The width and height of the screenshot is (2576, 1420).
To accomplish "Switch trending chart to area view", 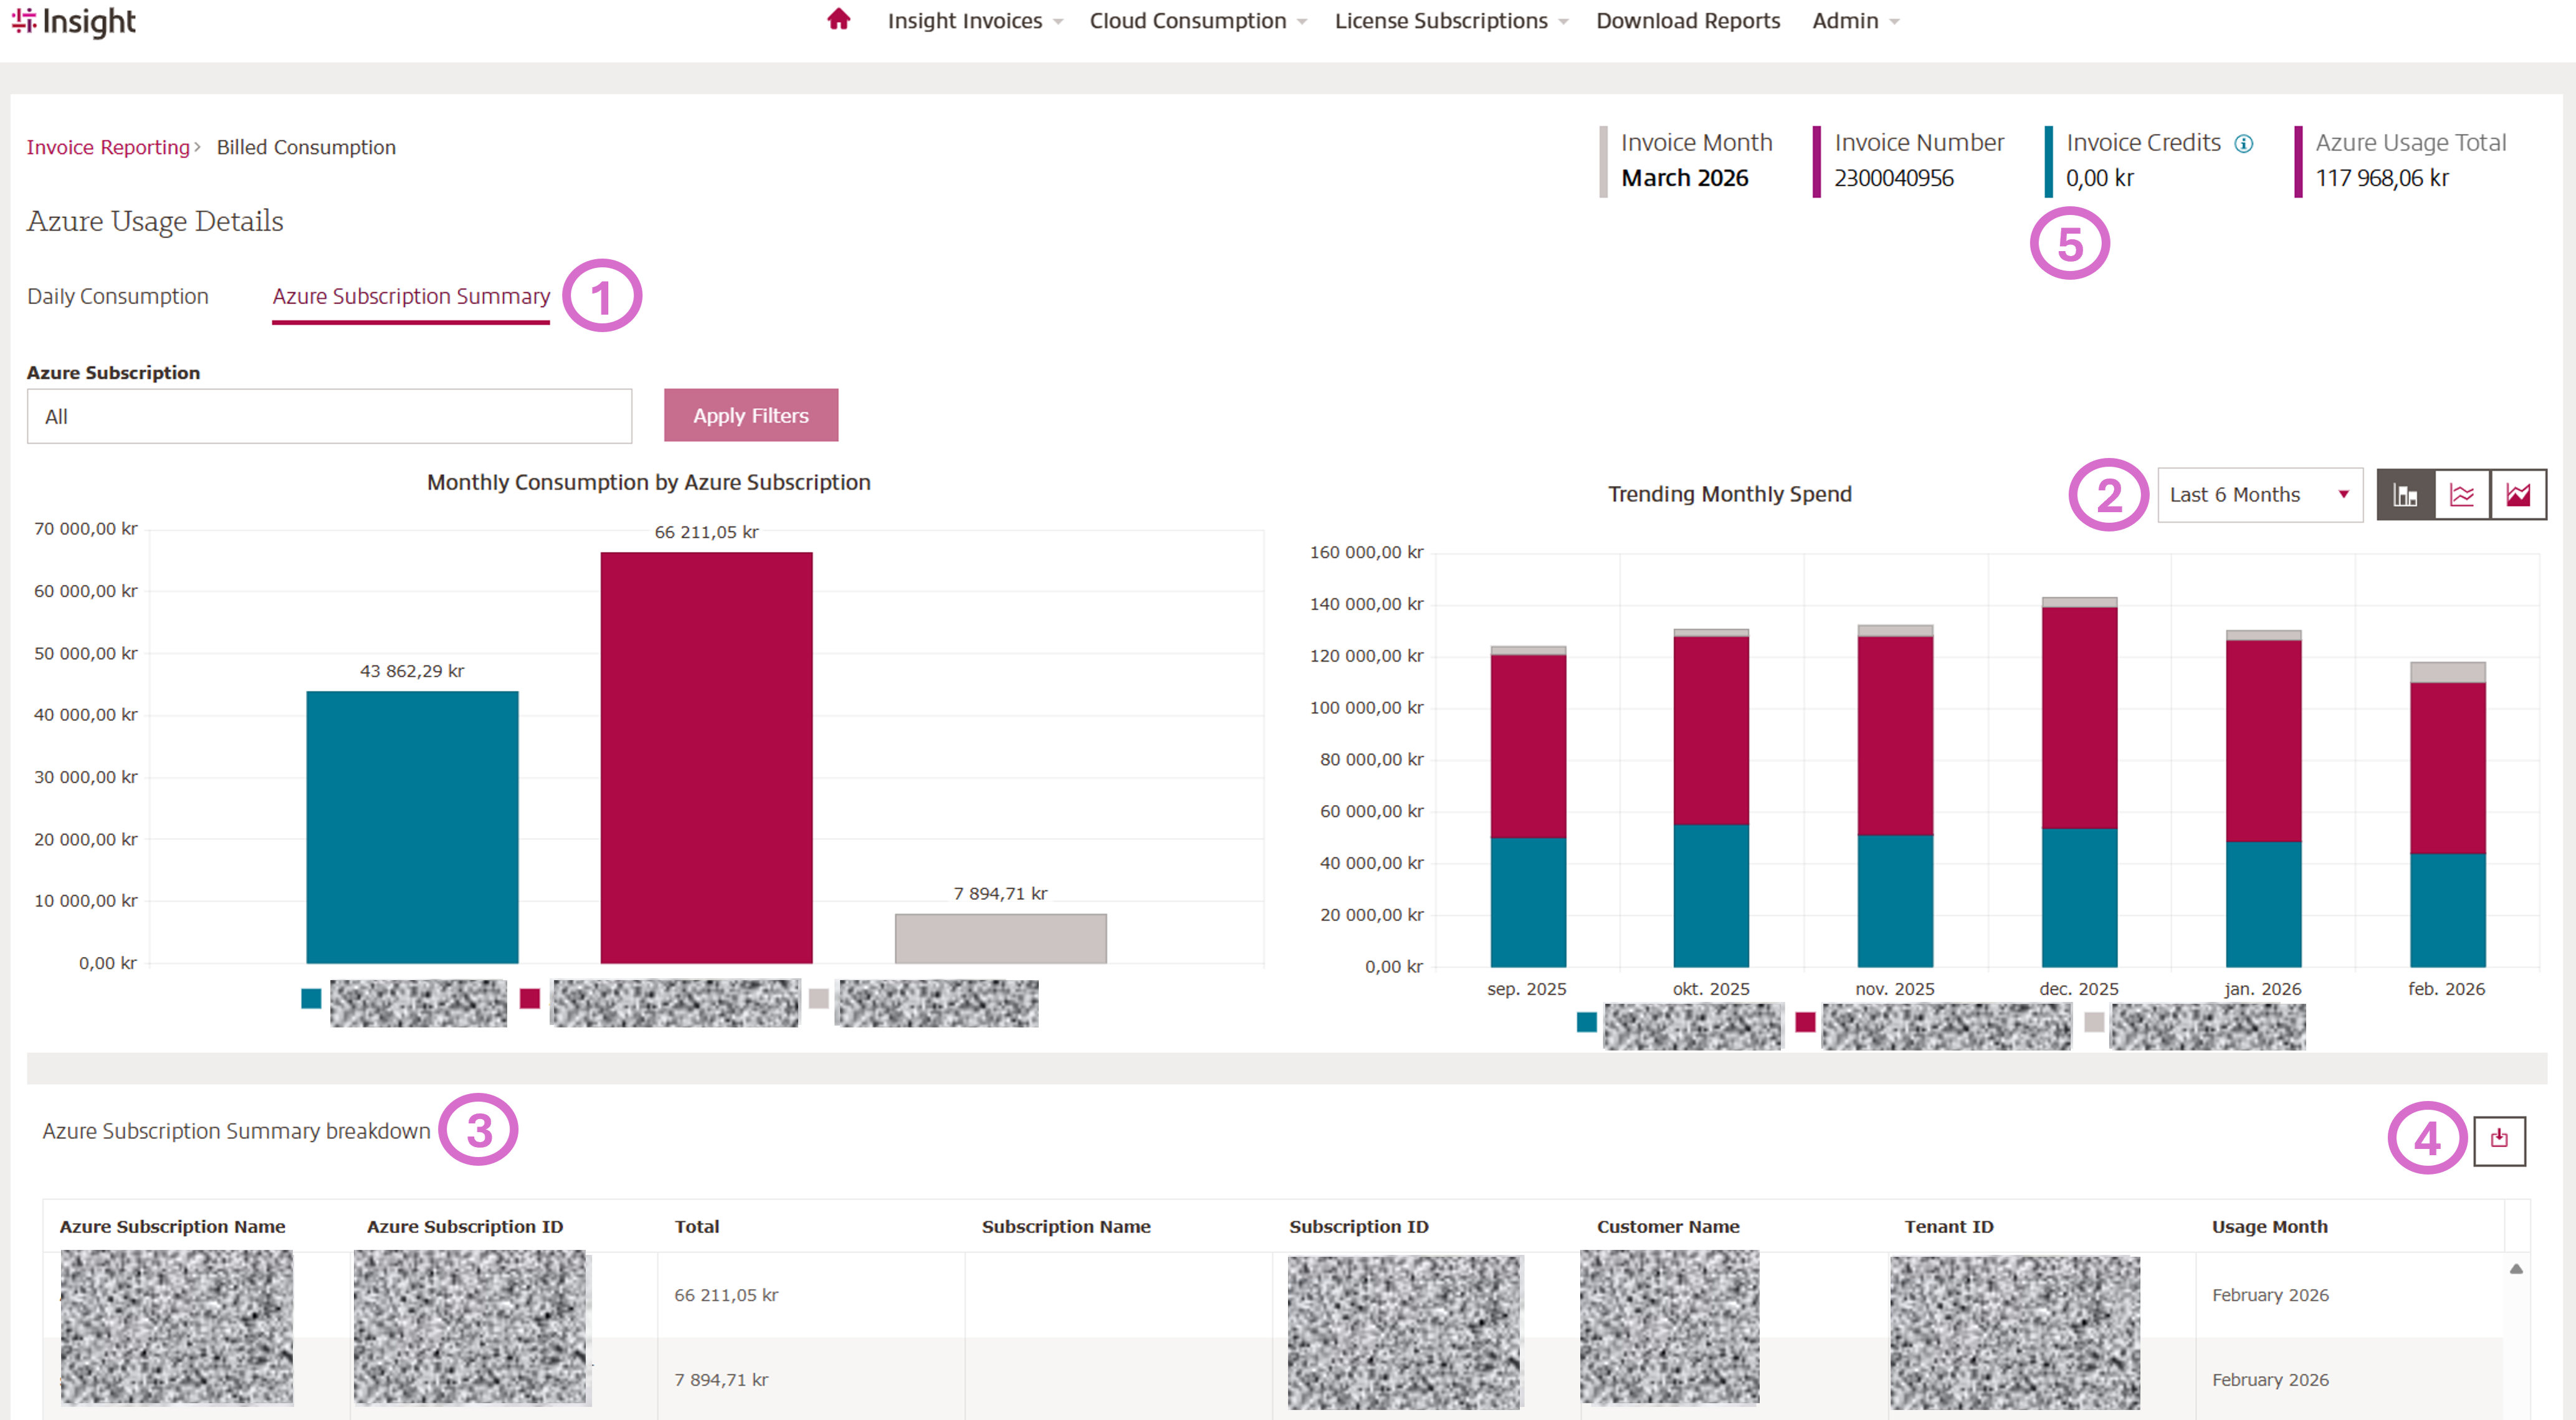I will 2518,495.
